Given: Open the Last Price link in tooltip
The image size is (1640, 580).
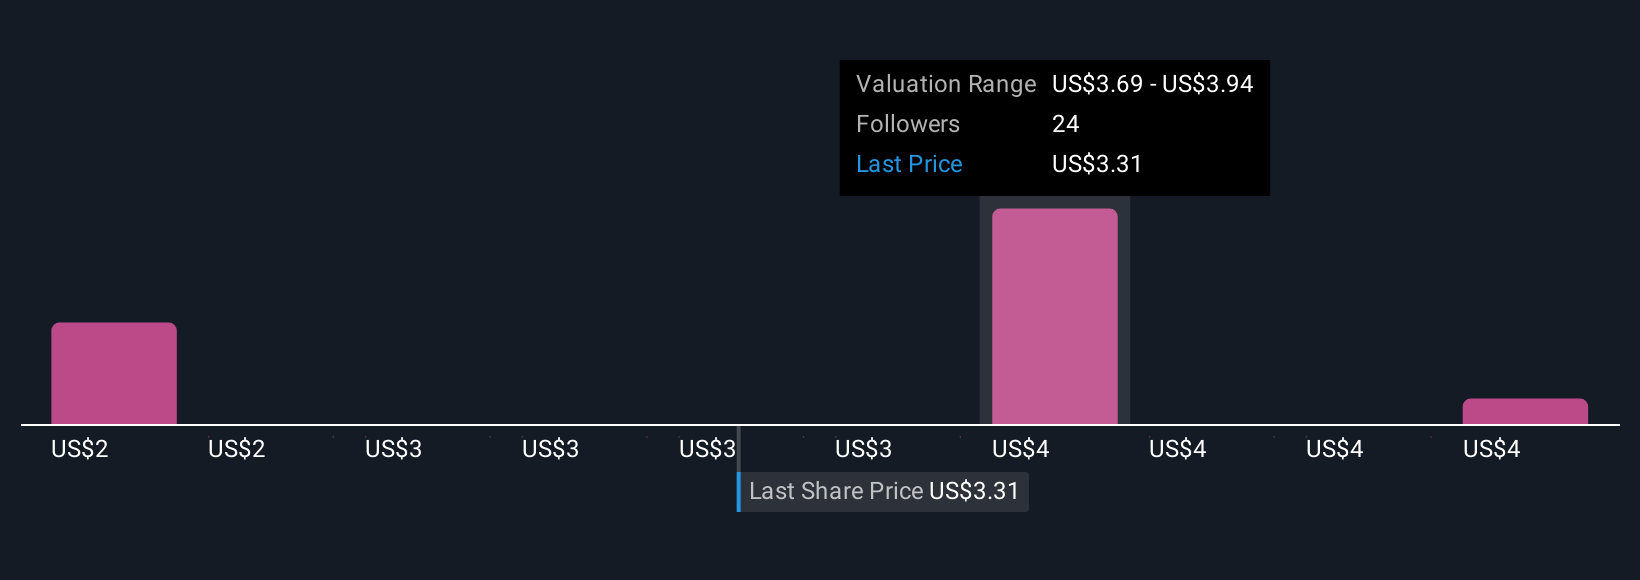Looking at the screenshot, I should [909, 164].
